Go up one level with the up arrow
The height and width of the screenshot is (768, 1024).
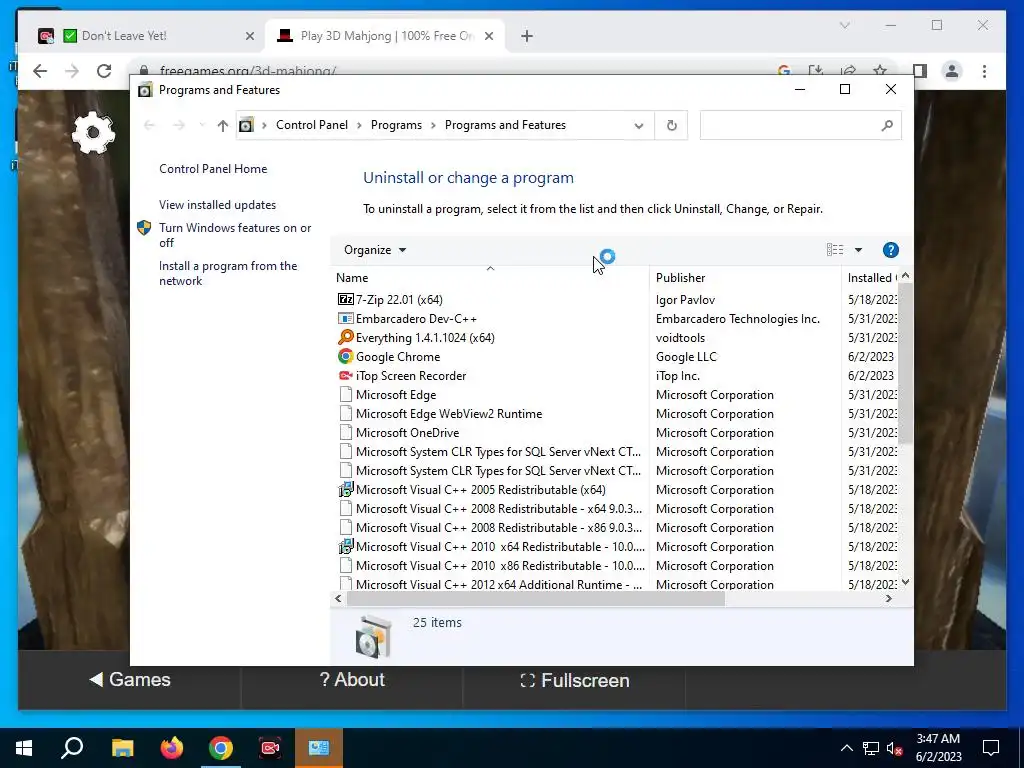click(x=223, y=125)
